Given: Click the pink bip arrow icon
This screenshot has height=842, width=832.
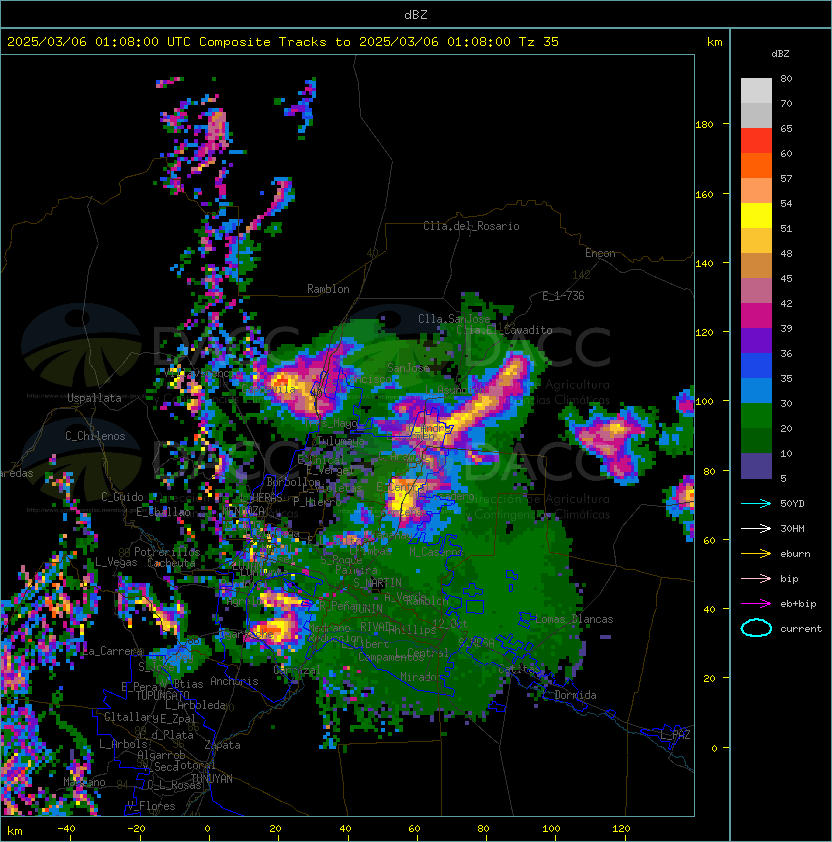Looking at the screenshot, I should (756, 578).
